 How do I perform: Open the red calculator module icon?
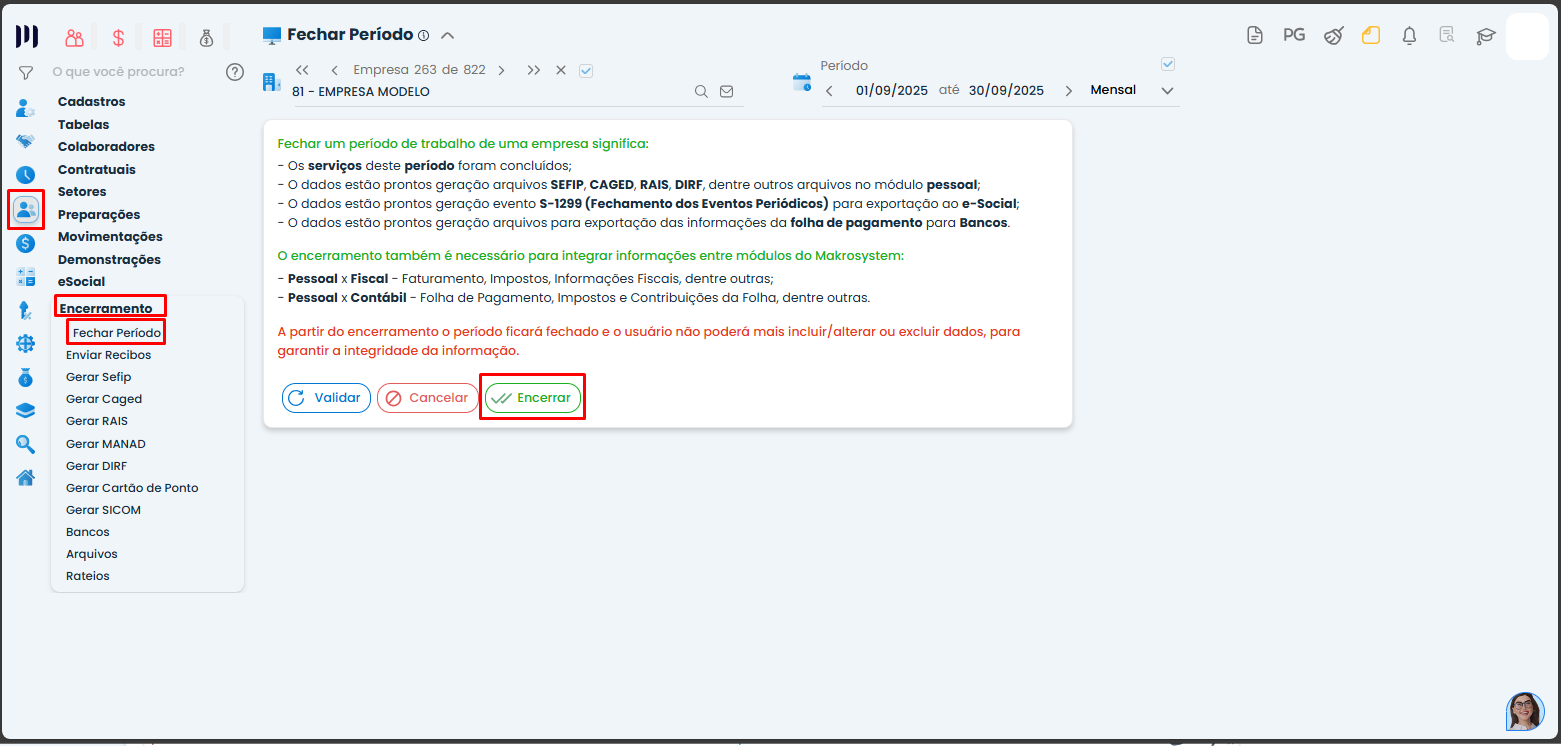[x=162, y=38]
